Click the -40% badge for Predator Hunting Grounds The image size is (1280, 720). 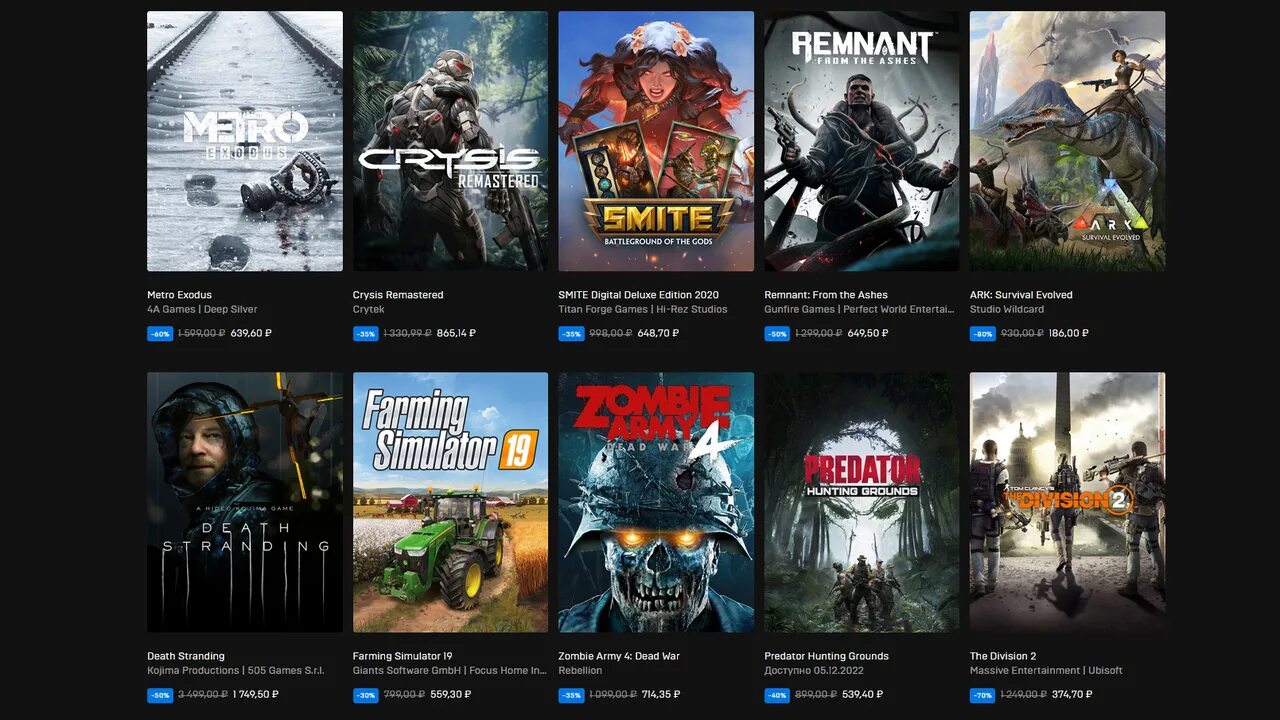(x=777, y=694)
